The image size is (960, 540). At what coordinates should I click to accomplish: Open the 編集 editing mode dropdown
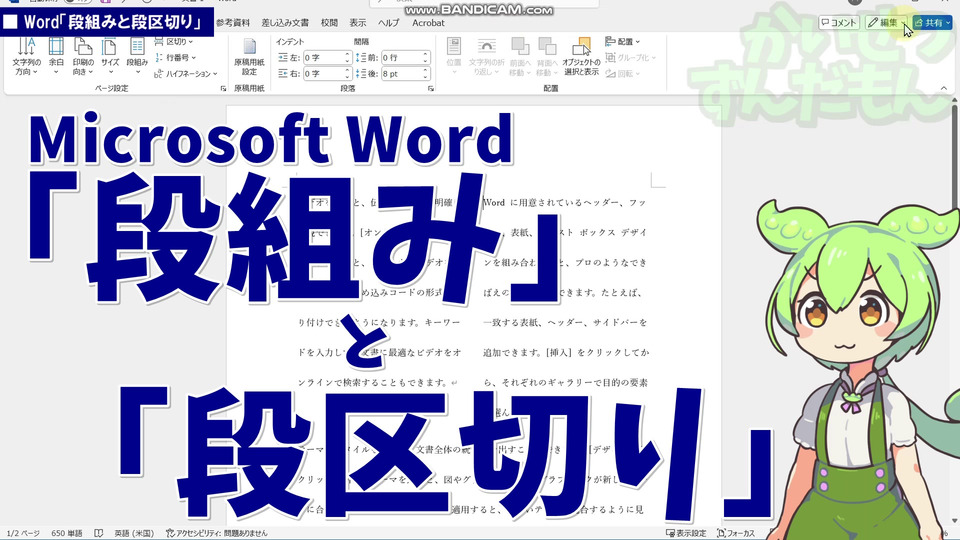[x=887, y=23]
